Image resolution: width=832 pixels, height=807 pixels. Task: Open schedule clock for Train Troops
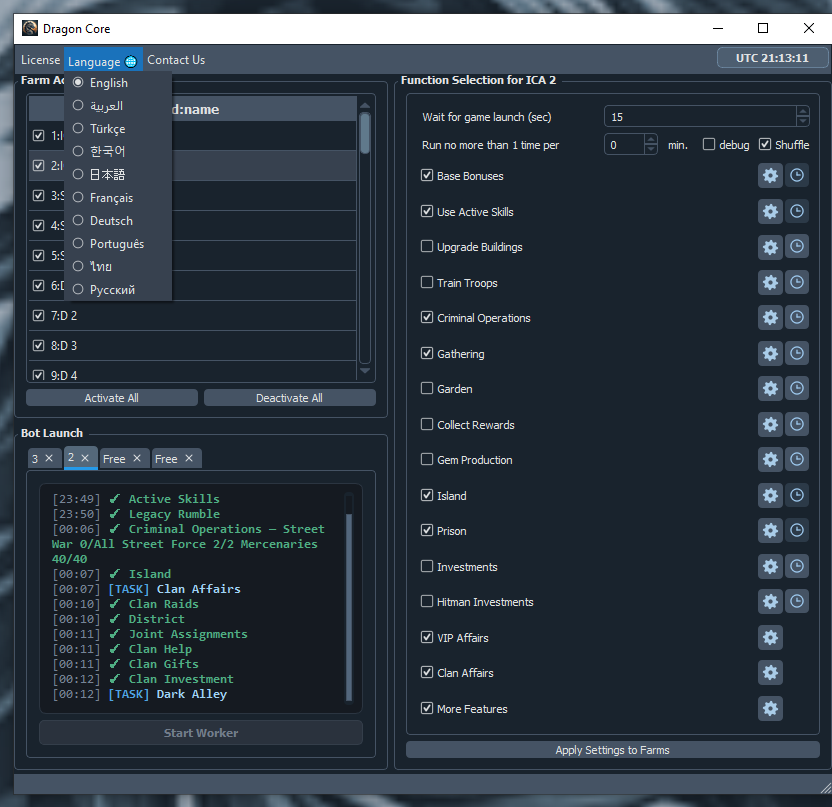click(x=796, y=282)
